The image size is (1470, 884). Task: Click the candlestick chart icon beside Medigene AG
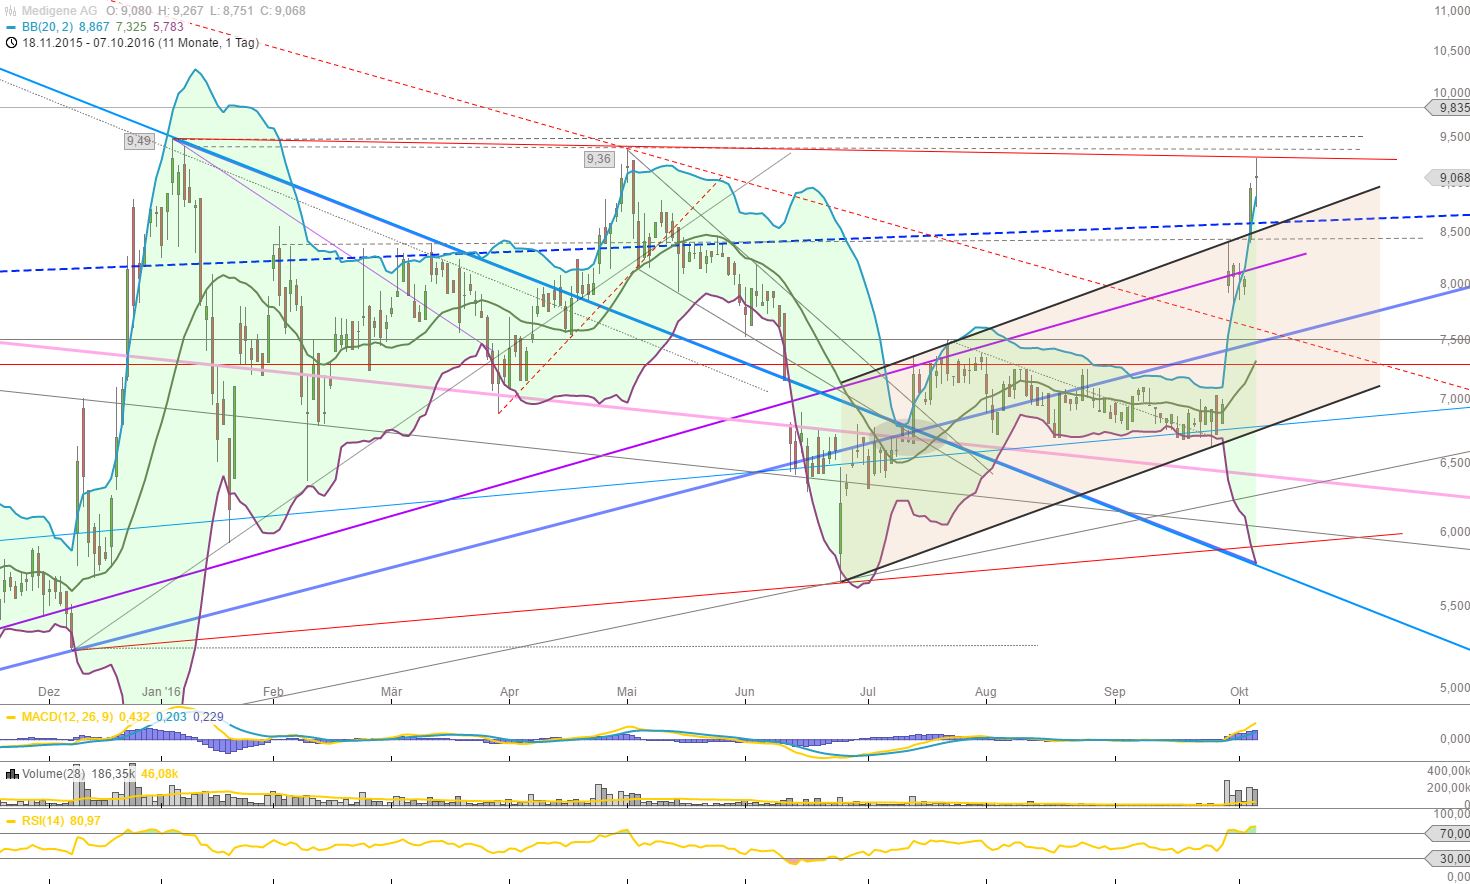[10, 11]
